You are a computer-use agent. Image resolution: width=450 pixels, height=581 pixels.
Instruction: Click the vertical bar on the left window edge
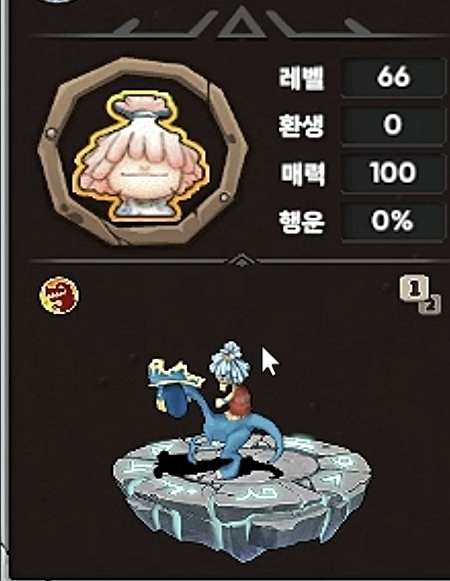(x=4, y=289)
